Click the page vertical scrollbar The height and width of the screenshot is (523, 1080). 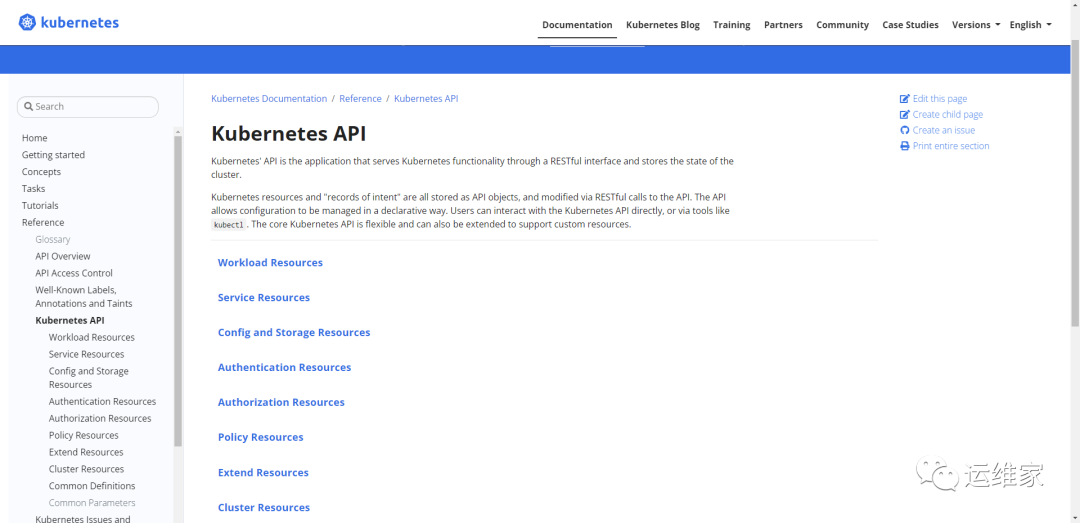click(x=1075, y=183)
